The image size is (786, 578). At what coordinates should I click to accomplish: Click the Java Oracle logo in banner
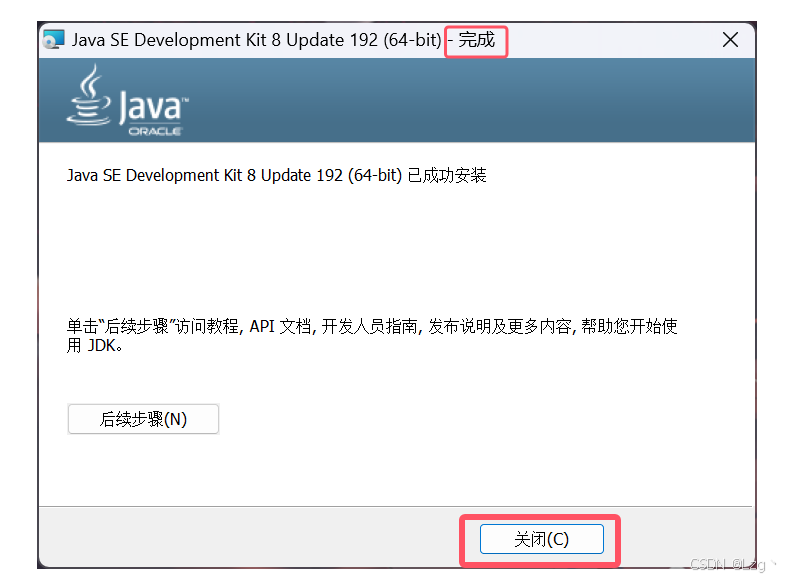tap(128, 100)
